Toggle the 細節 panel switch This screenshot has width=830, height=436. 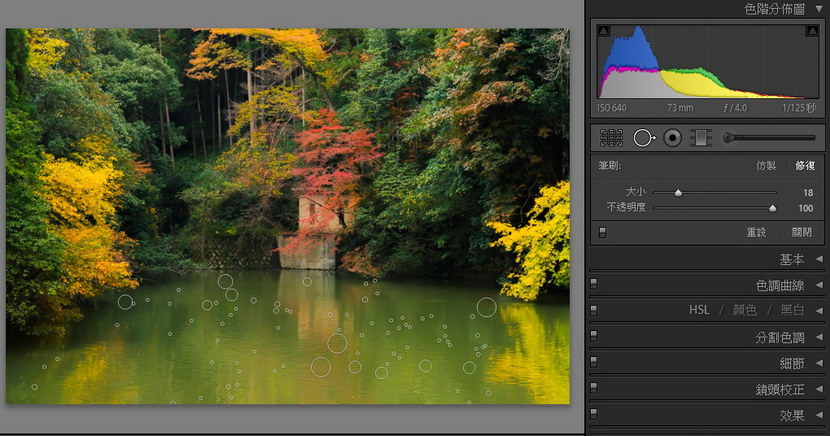[x=594, y=362]
